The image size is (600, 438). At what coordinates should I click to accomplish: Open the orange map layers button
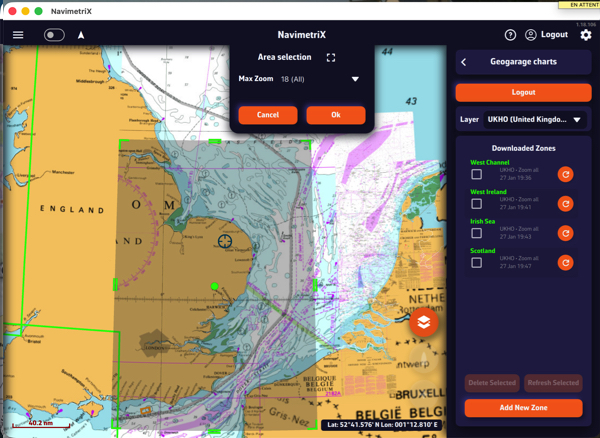coord(424,322)
